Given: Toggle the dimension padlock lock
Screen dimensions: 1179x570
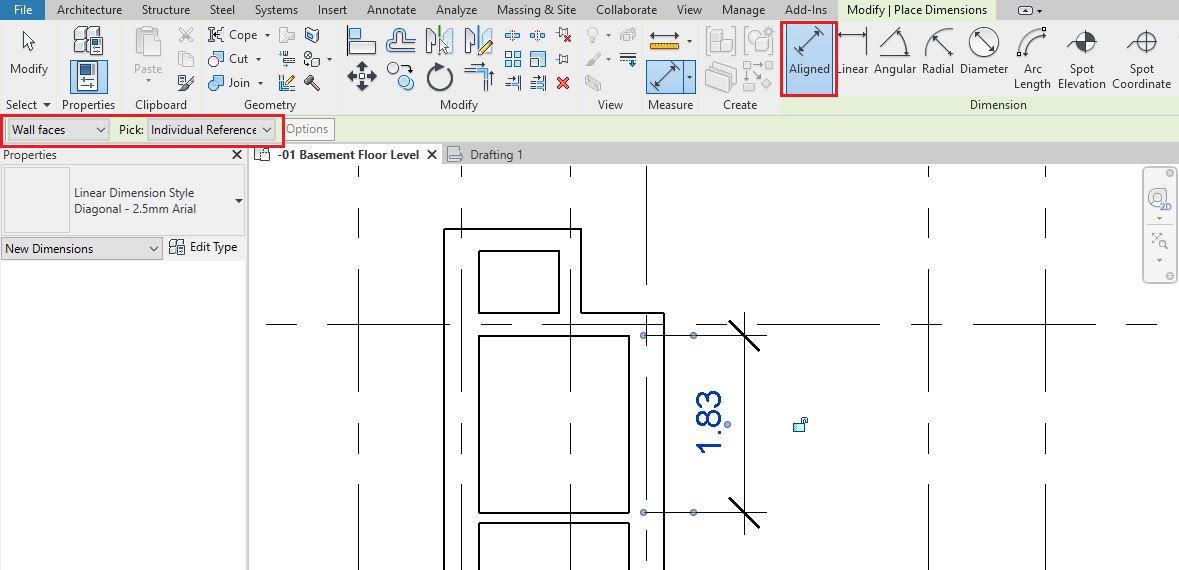Looking at the screenshot, I should point(799,426).
